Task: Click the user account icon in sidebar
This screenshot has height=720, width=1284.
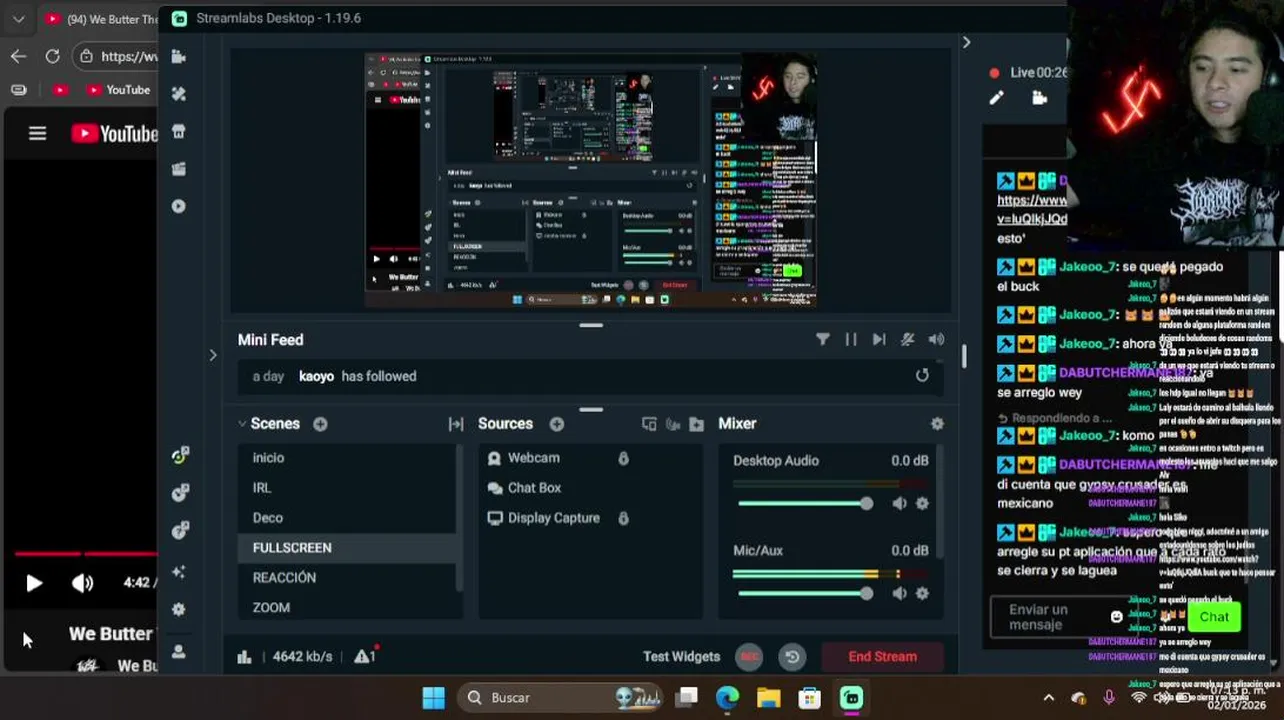Action: point(179,651)
